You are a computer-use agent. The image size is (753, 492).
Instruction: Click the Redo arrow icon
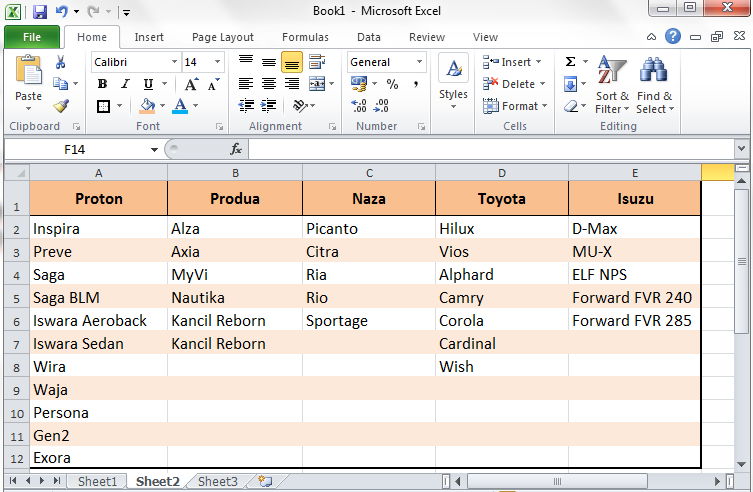tap(93, 11)
